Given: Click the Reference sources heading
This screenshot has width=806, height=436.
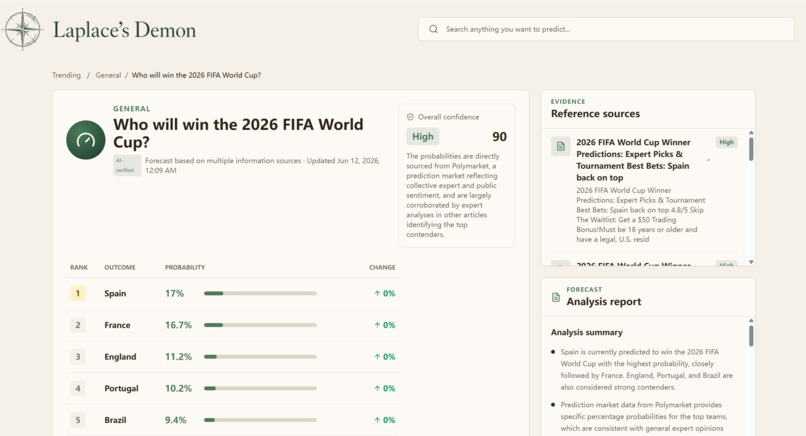Looking at the screenshot, I should (x=595, y=114).
